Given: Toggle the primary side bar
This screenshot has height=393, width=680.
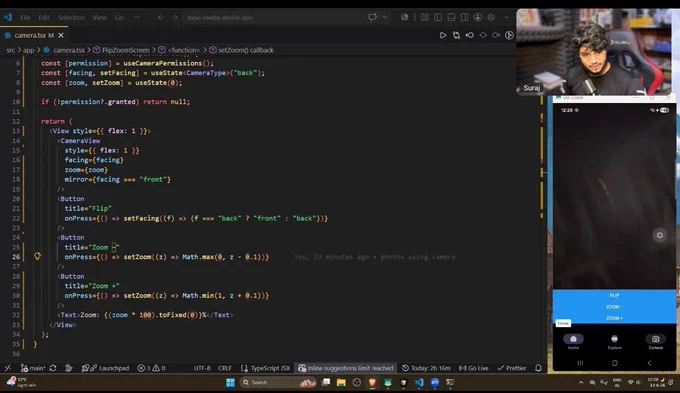Looking at the screenshot, I should [438, 17].
